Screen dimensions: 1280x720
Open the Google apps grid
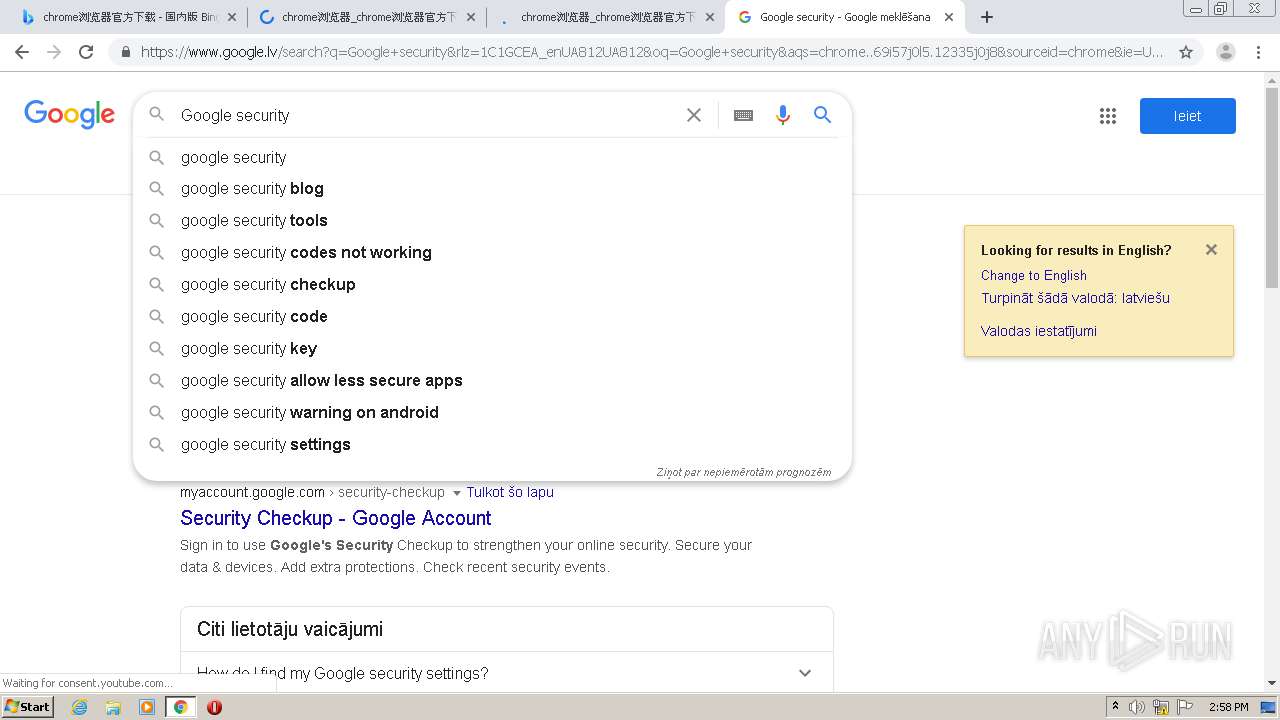pyautogui.click(x=1108, y=116)
